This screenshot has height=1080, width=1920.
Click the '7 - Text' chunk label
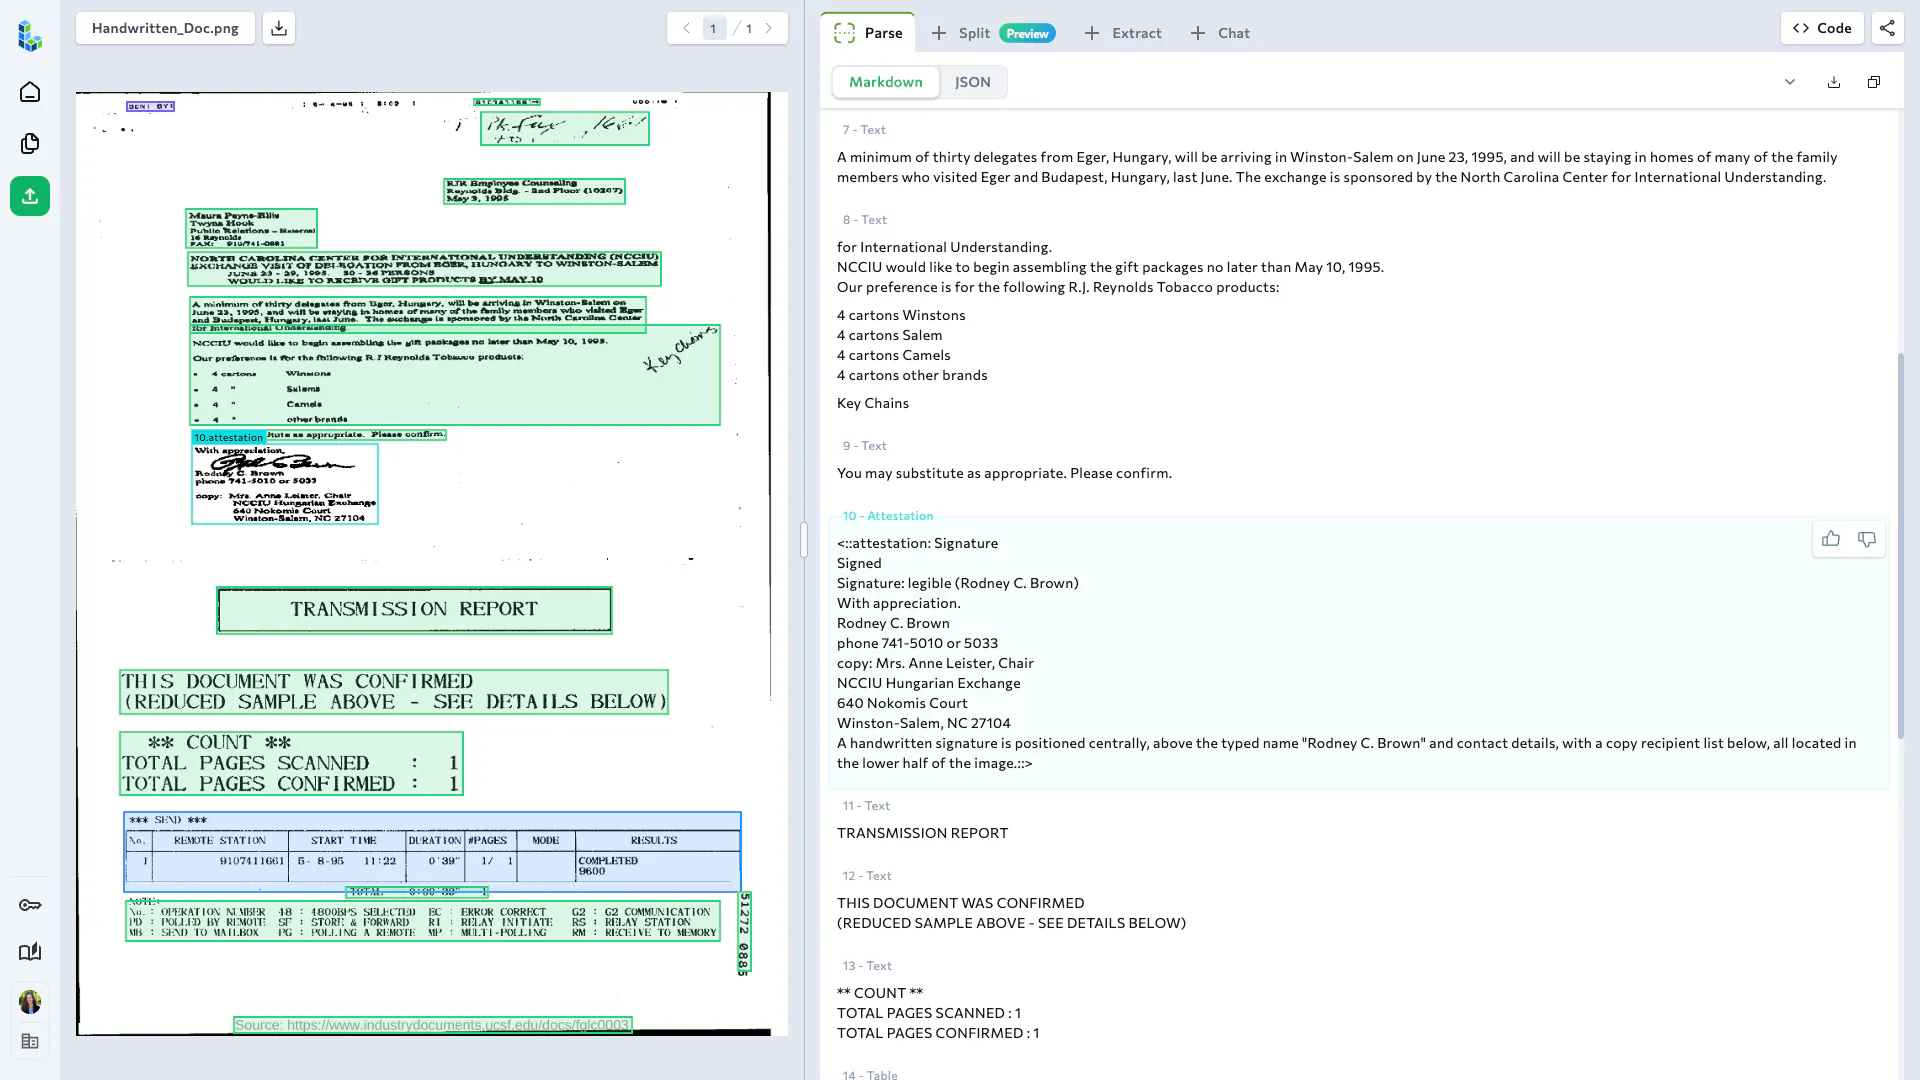[864, 130]
